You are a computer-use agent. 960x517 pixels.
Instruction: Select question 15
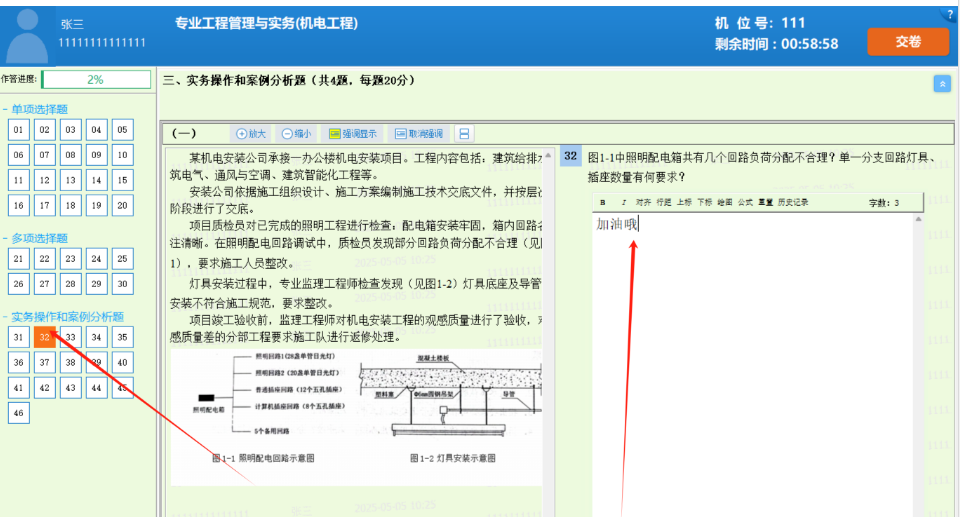[x=122, y=180]
